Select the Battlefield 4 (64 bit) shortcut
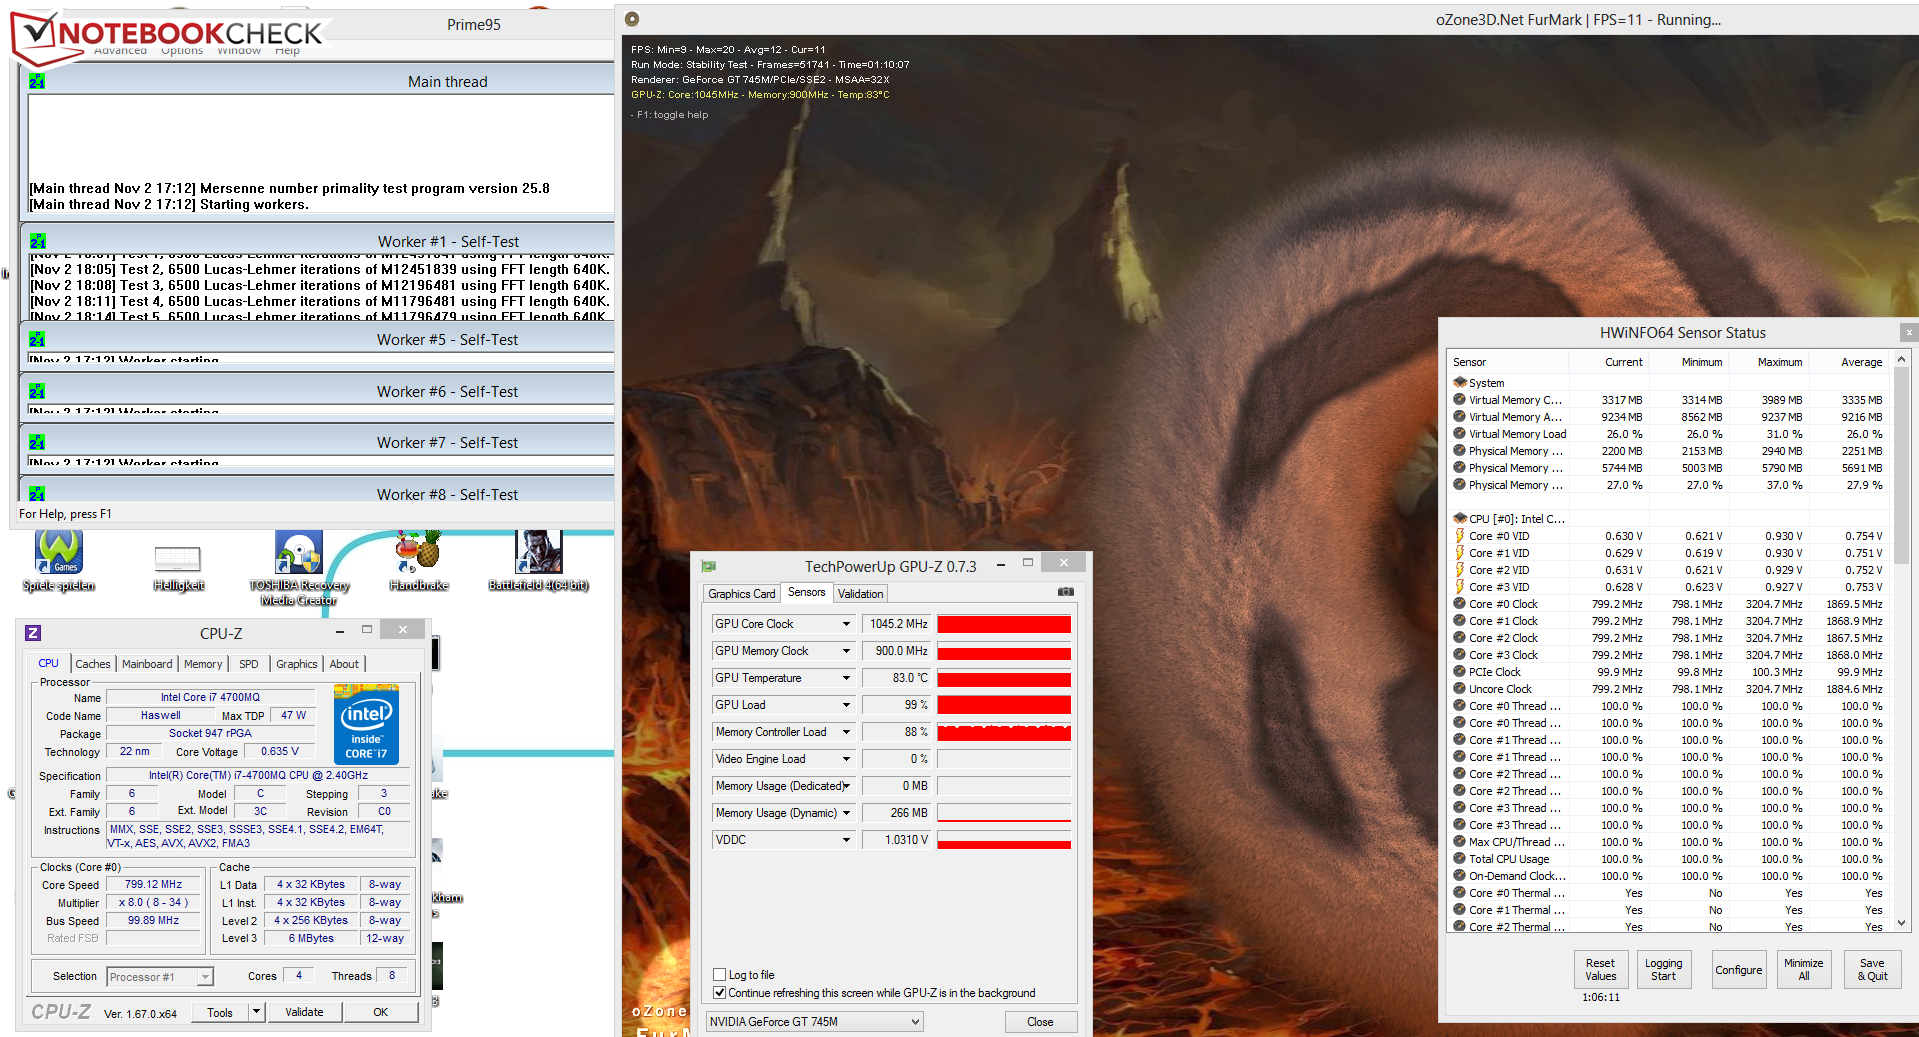The image size is (1919, 1037). coord(538,561)
